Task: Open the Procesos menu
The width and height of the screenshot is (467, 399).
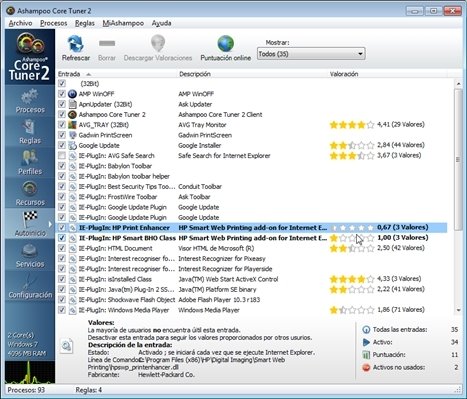Action: (54, 23)
